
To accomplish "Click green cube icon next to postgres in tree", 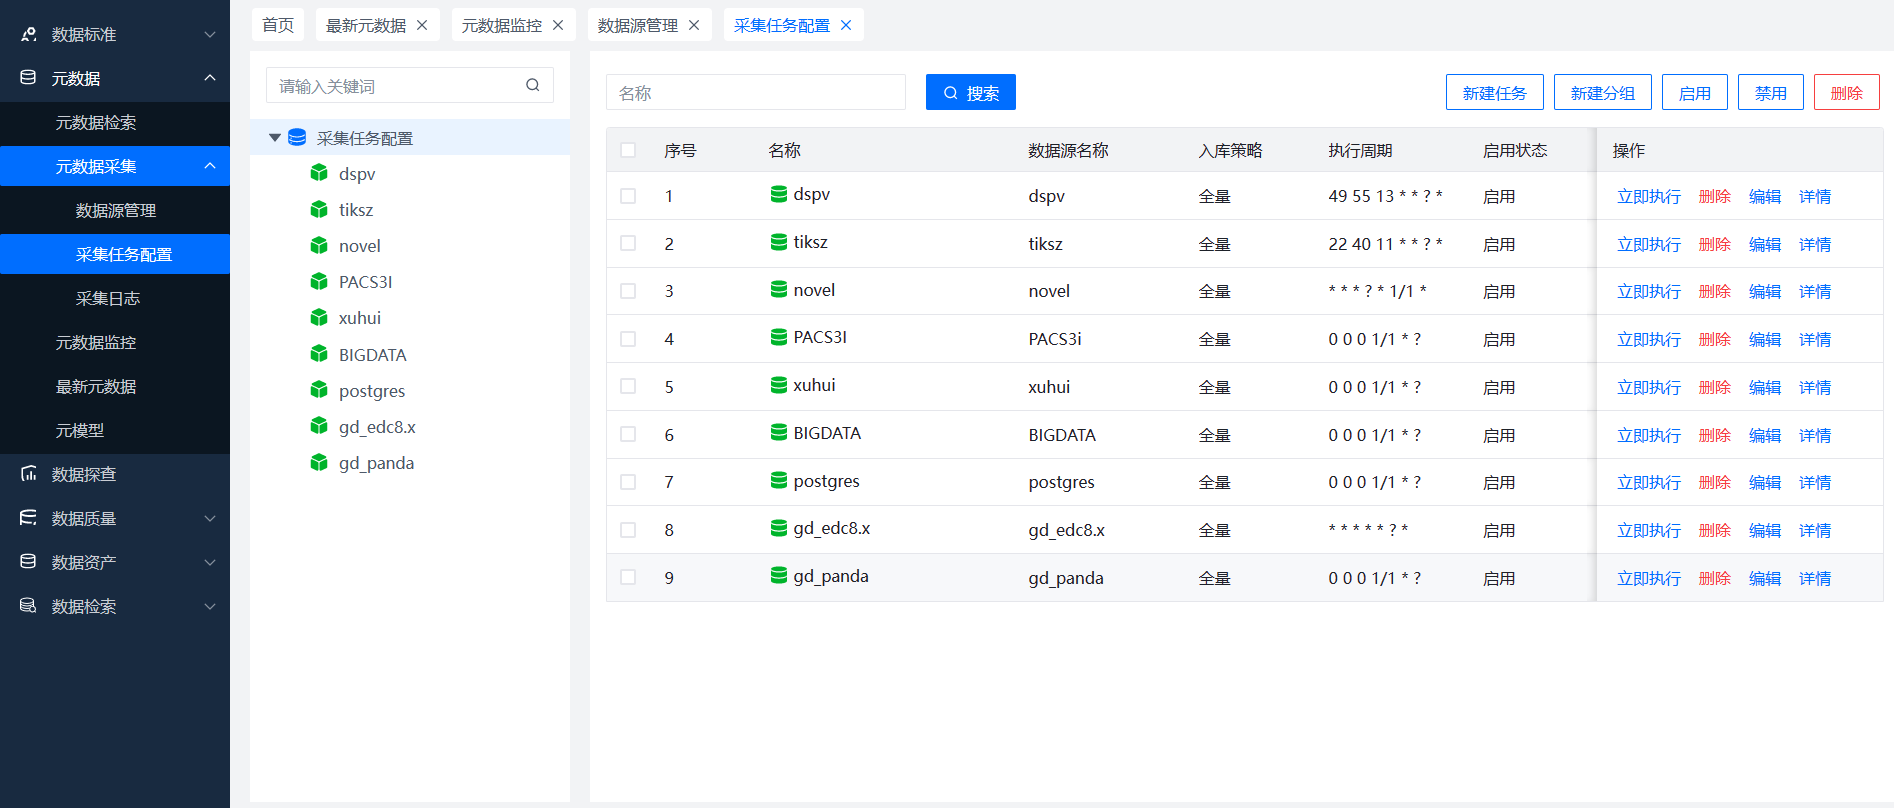I will point(319,390).
